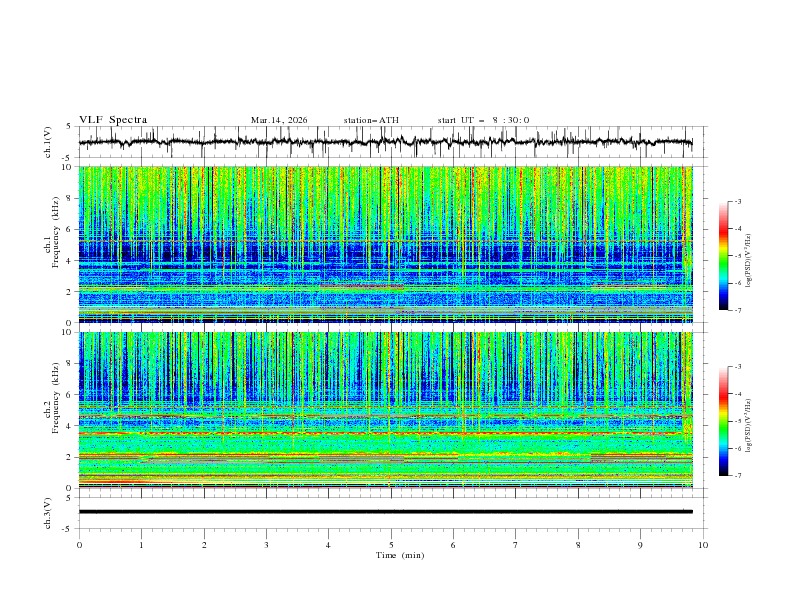The height and width of the screenshot is (612, 792).
Task: Click the ch.3(V) axis label
Action: click(49, 511)
